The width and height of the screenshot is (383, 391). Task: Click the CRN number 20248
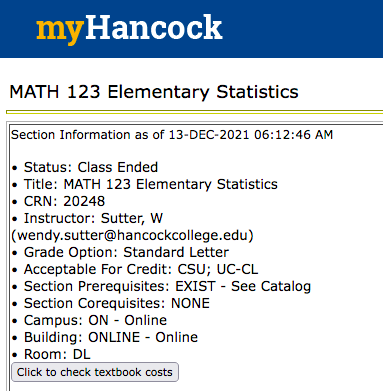[84, 201]
